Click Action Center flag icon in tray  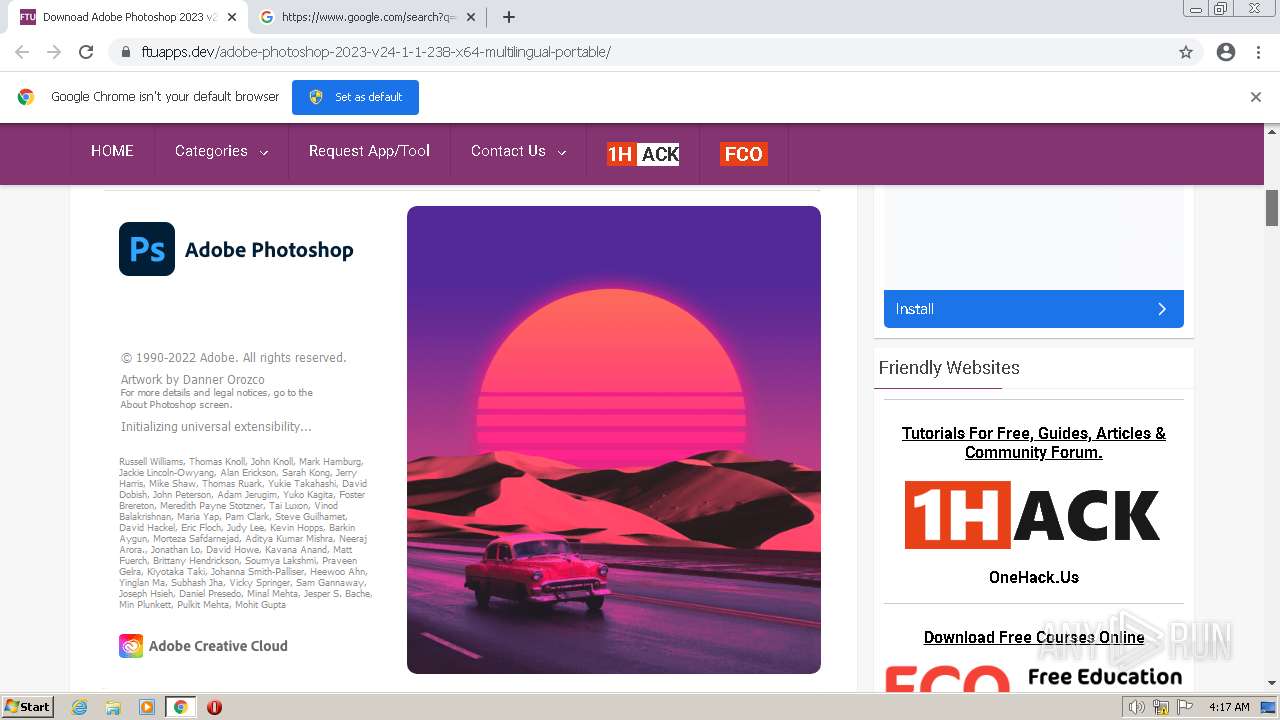[x=1185, y=707]
